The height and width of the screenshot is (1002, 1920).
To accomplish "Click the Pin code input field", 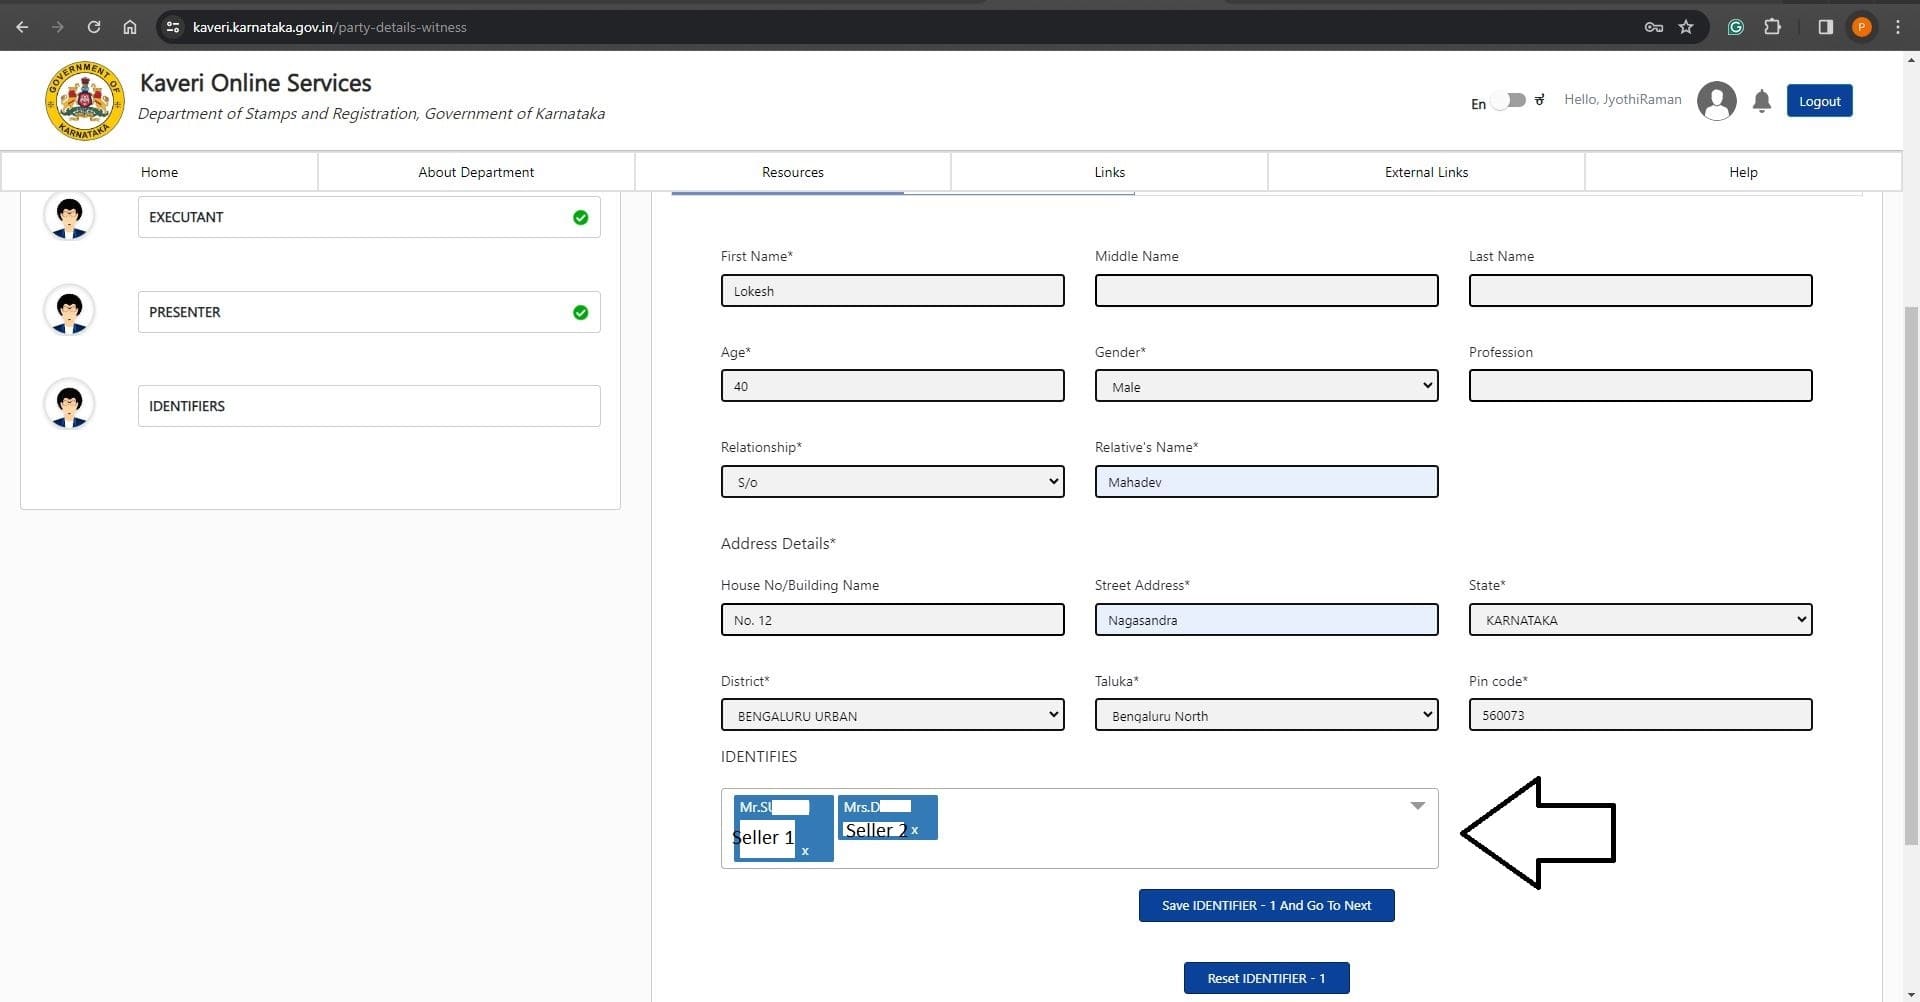I will [1640, 715].
